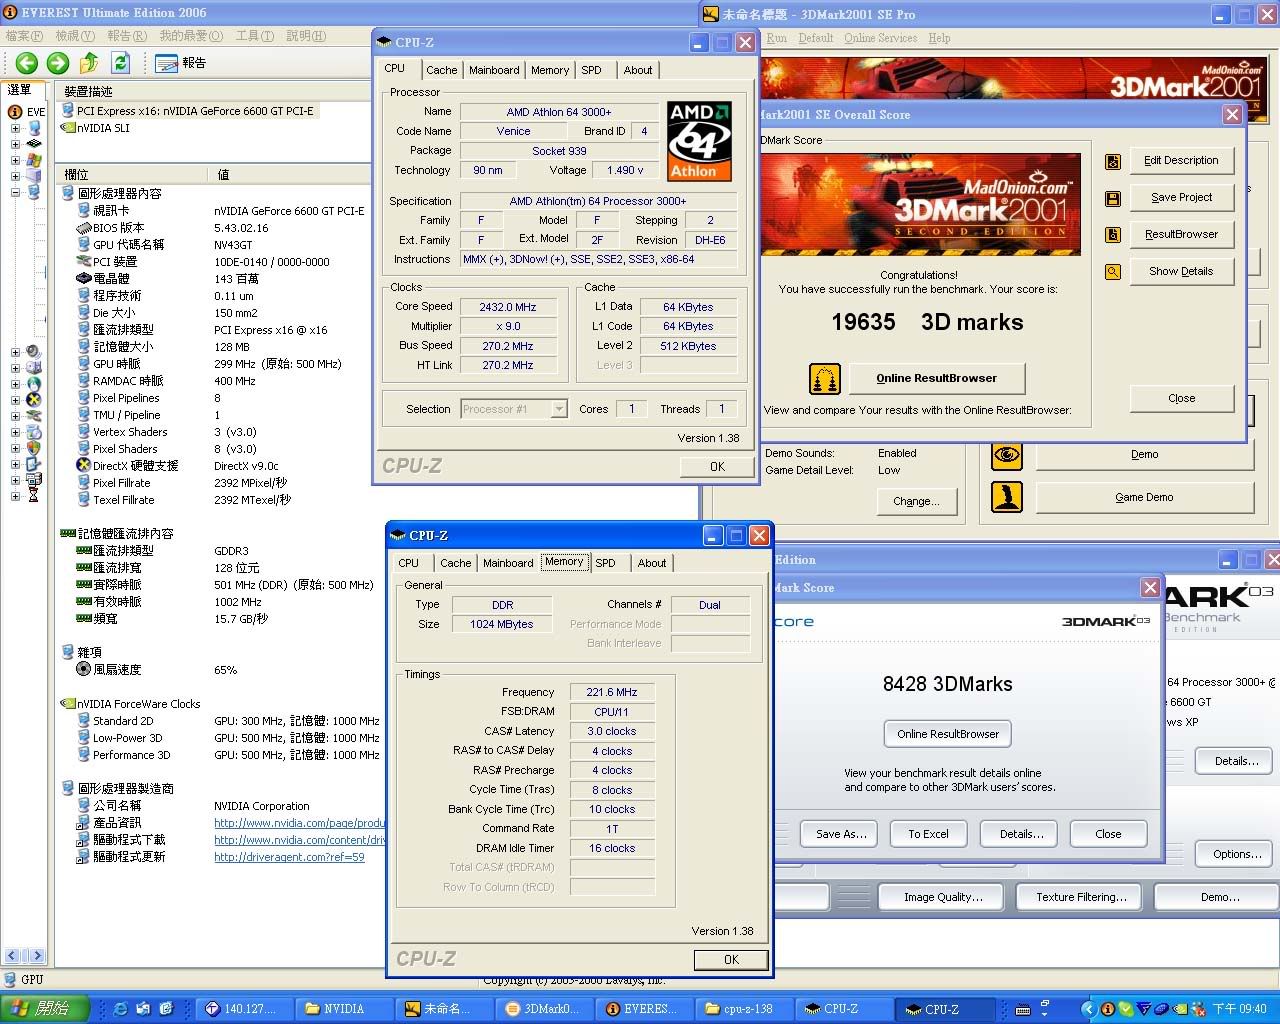Click the Internet Explorer quick launch icon
Viewport: 1280px width, 1024px height.
point(121,1009)
